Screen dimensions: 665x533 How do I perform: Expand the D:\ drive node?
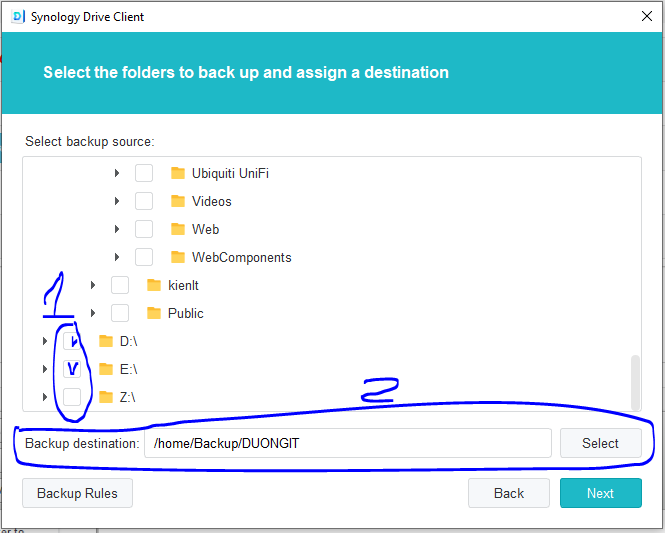(45, 341)
